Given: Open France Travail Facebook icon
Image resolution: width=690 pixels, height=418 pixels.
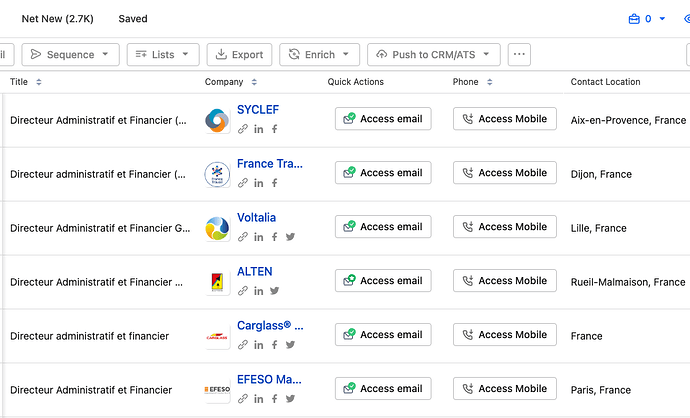Looking at the screenshot, I should pos(274,183).
